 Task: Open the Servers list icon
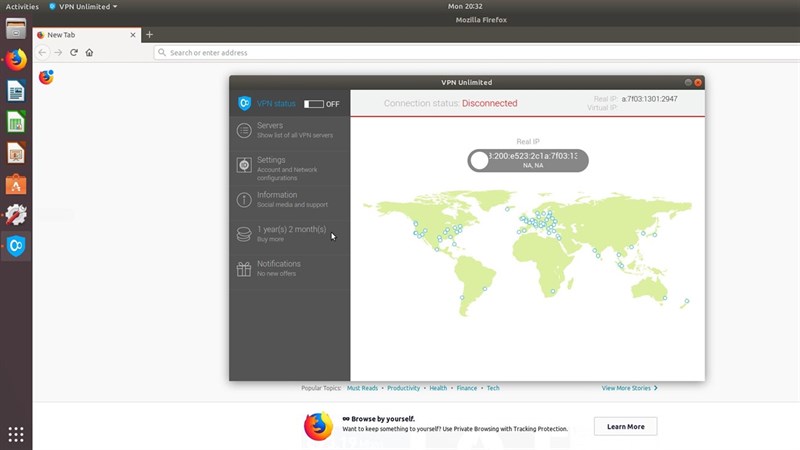point(244,131)
